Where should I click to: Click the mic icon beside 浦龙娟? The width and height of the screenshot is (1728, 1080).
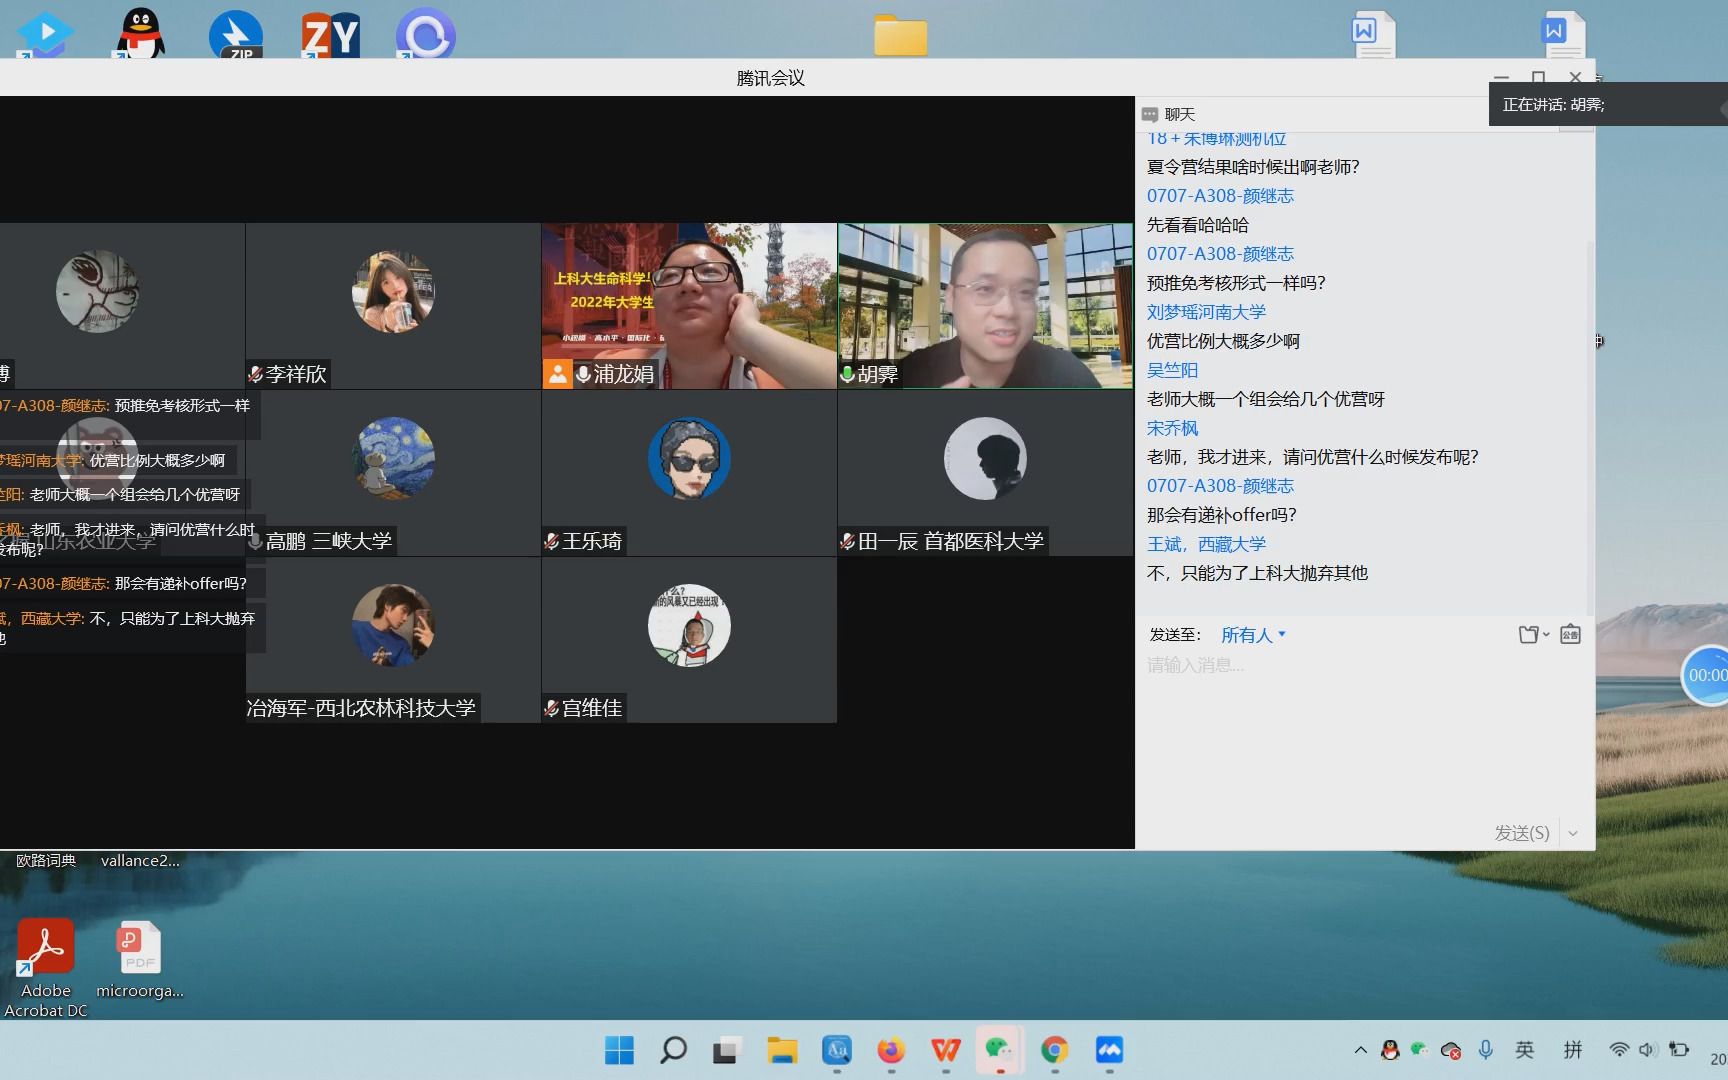tap(583, 374)
